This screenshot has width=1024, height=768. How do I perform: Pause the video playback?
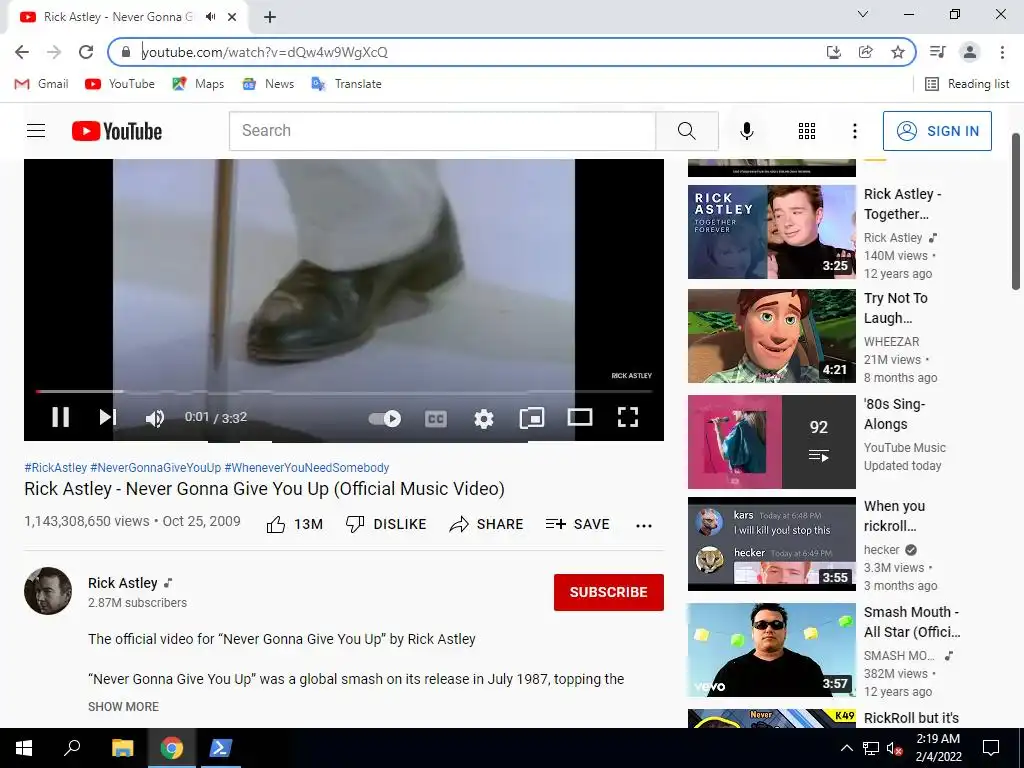[61, 417]
